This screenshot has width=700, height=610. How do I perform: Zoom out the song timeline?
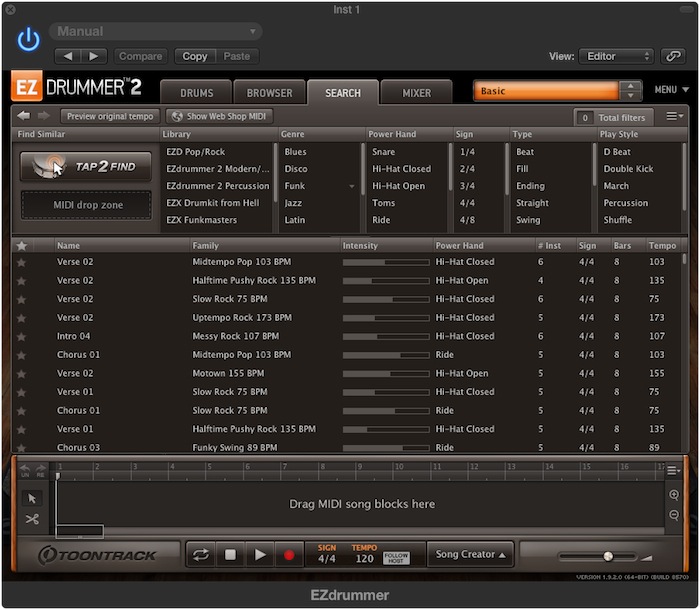coord(674,515)
